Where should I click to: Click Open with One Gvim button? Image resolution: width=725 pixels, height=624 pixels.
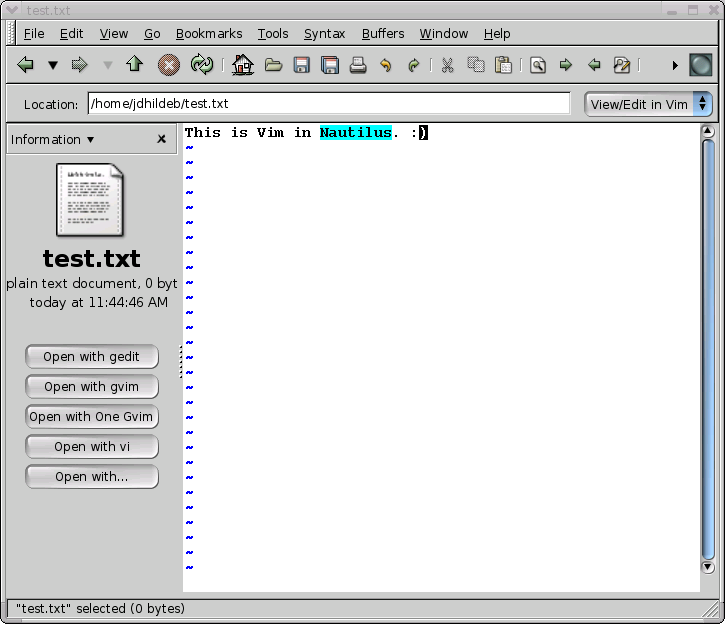point(92,417)
